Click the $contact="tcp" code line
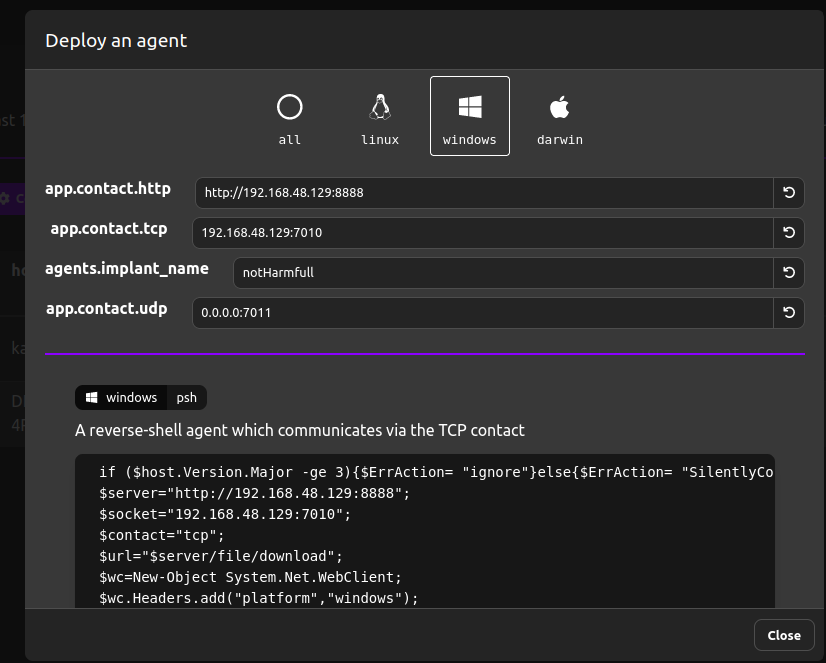This screenshot has height=663, width=826. [162, 536]
